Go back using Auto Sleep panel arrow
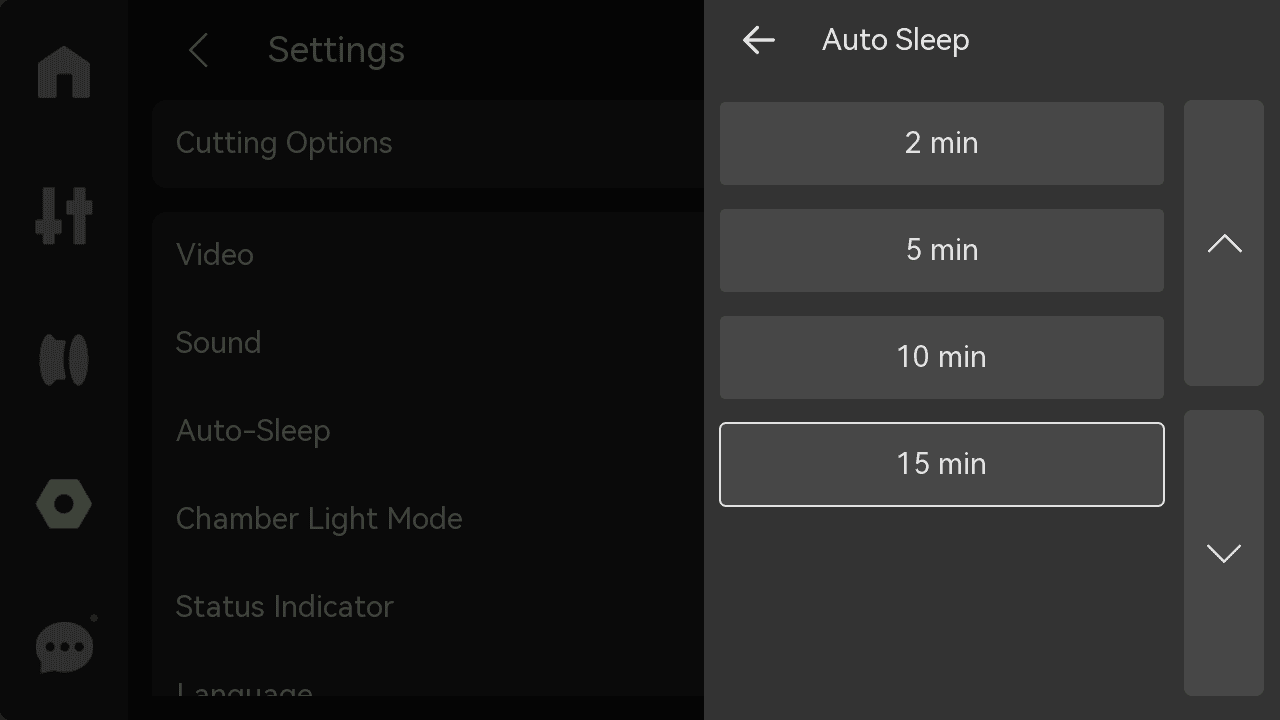Screen dimensions: 1280x720 (759, 40)
